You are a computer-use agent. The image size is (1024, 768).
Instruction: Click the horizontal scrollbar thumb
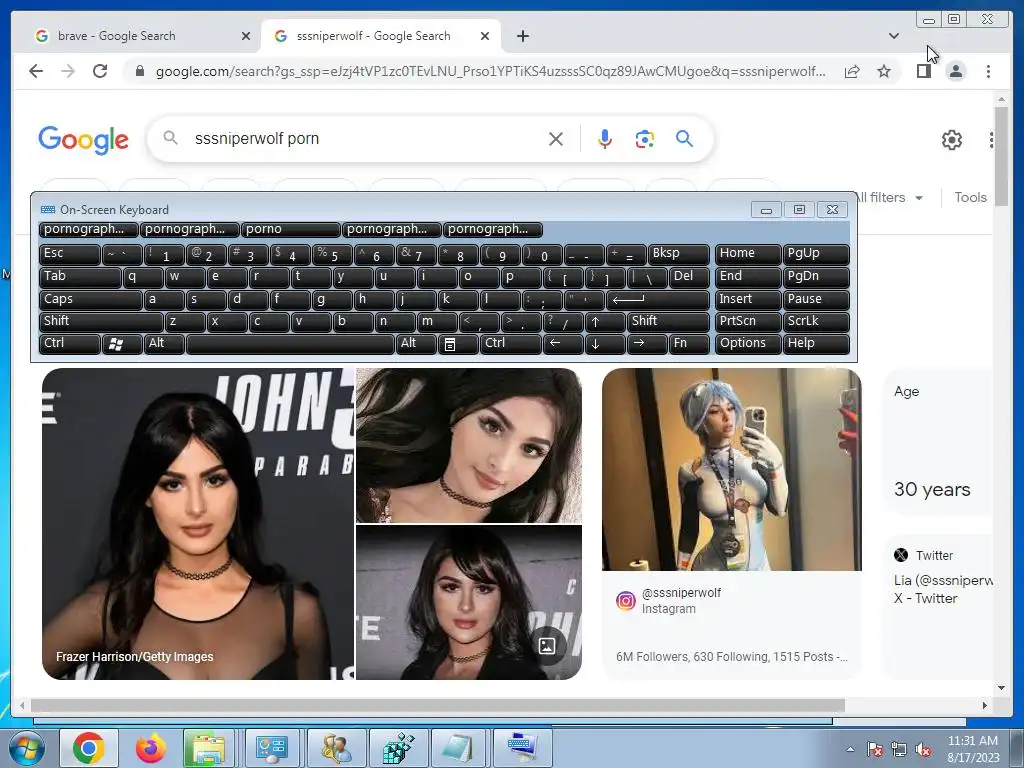pyautogui.click(x=438, y=705)
